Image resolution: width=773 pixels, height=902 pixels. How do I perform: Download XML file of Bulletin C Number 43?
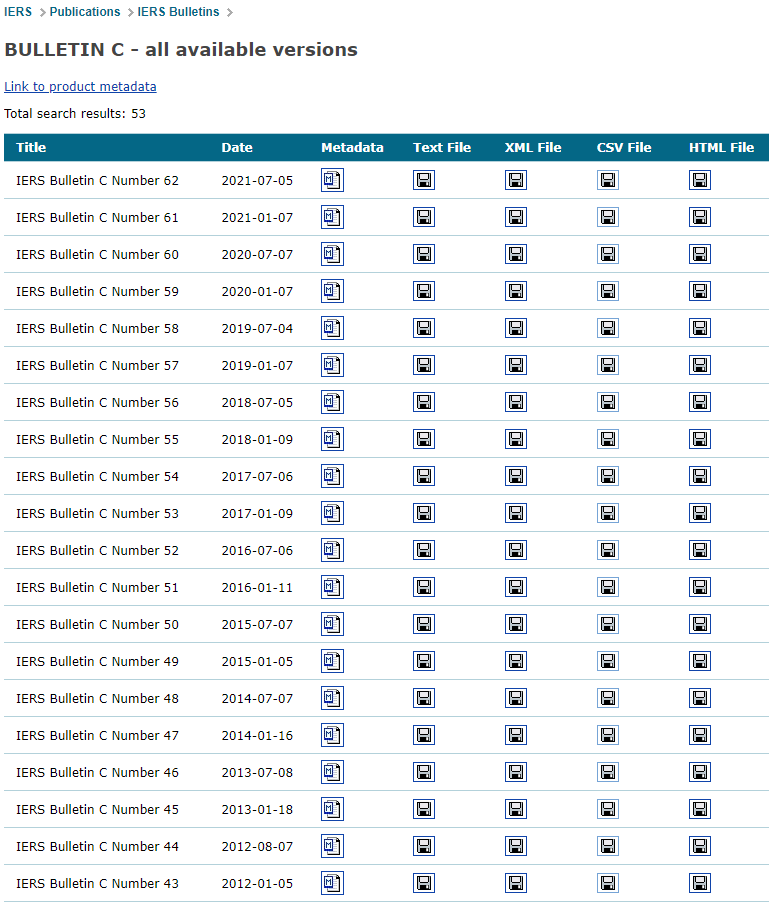[x=516, y=883]
